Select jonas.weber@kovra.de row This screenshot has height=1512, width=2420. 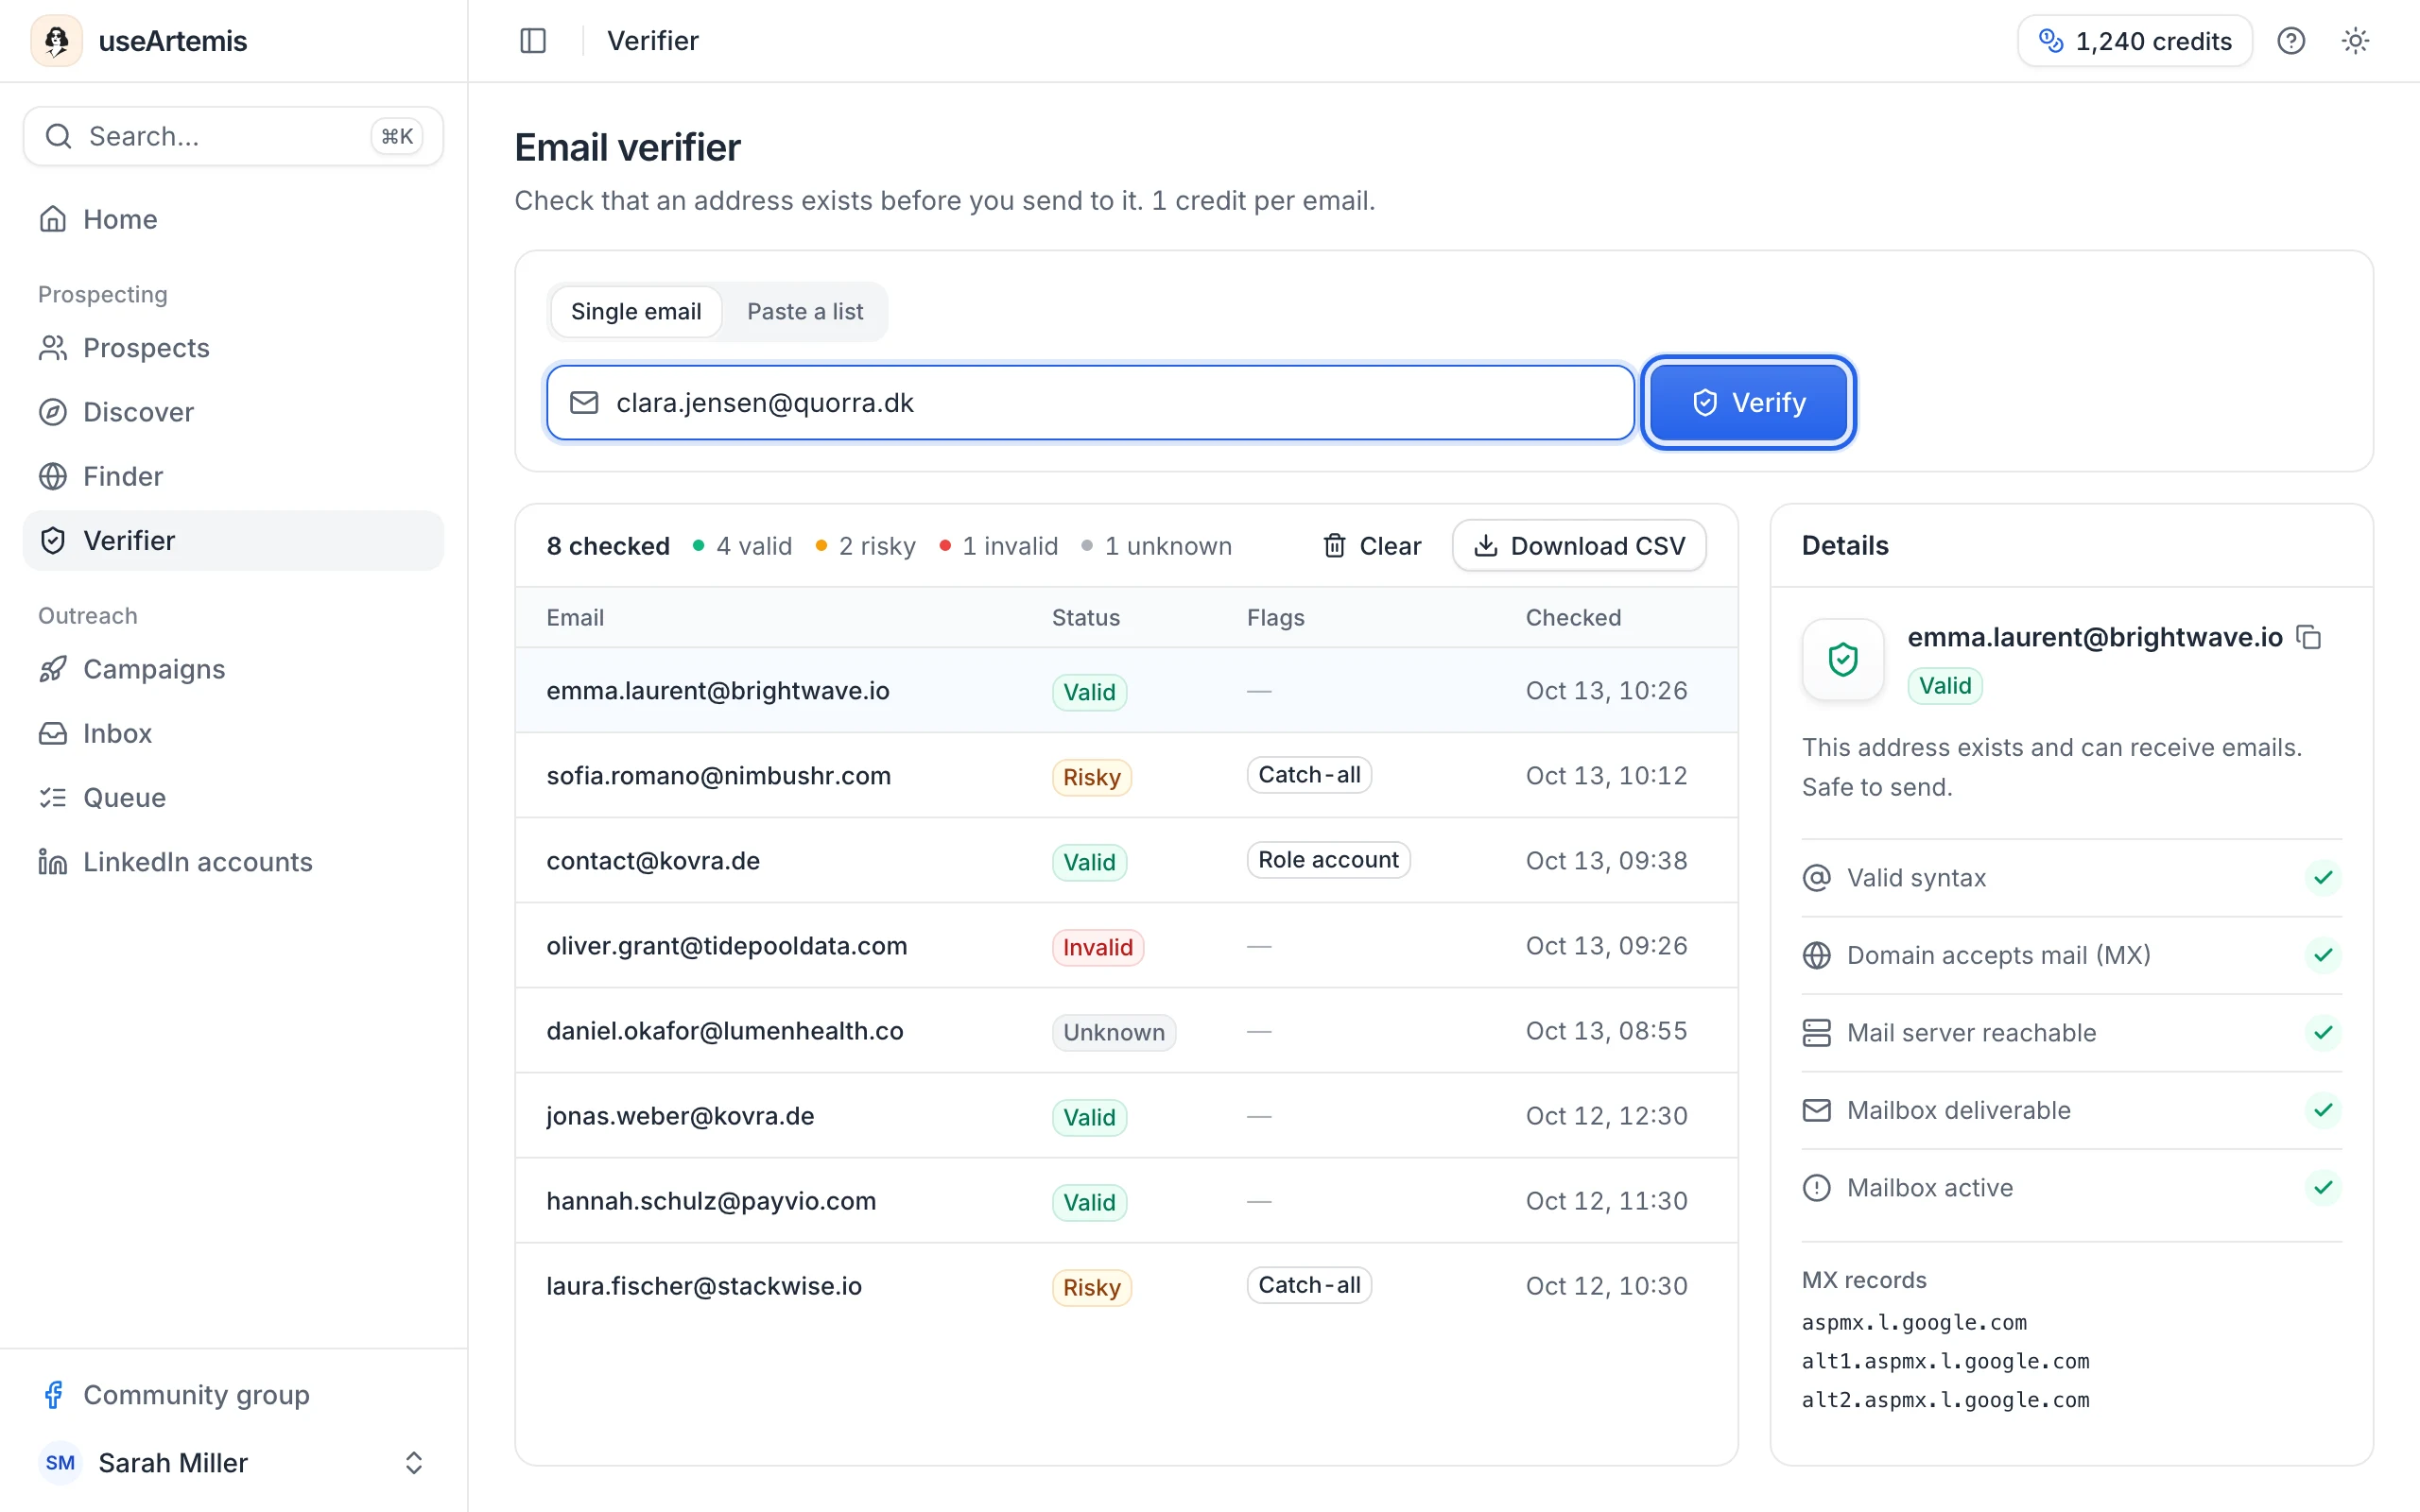point(1126,1115)
